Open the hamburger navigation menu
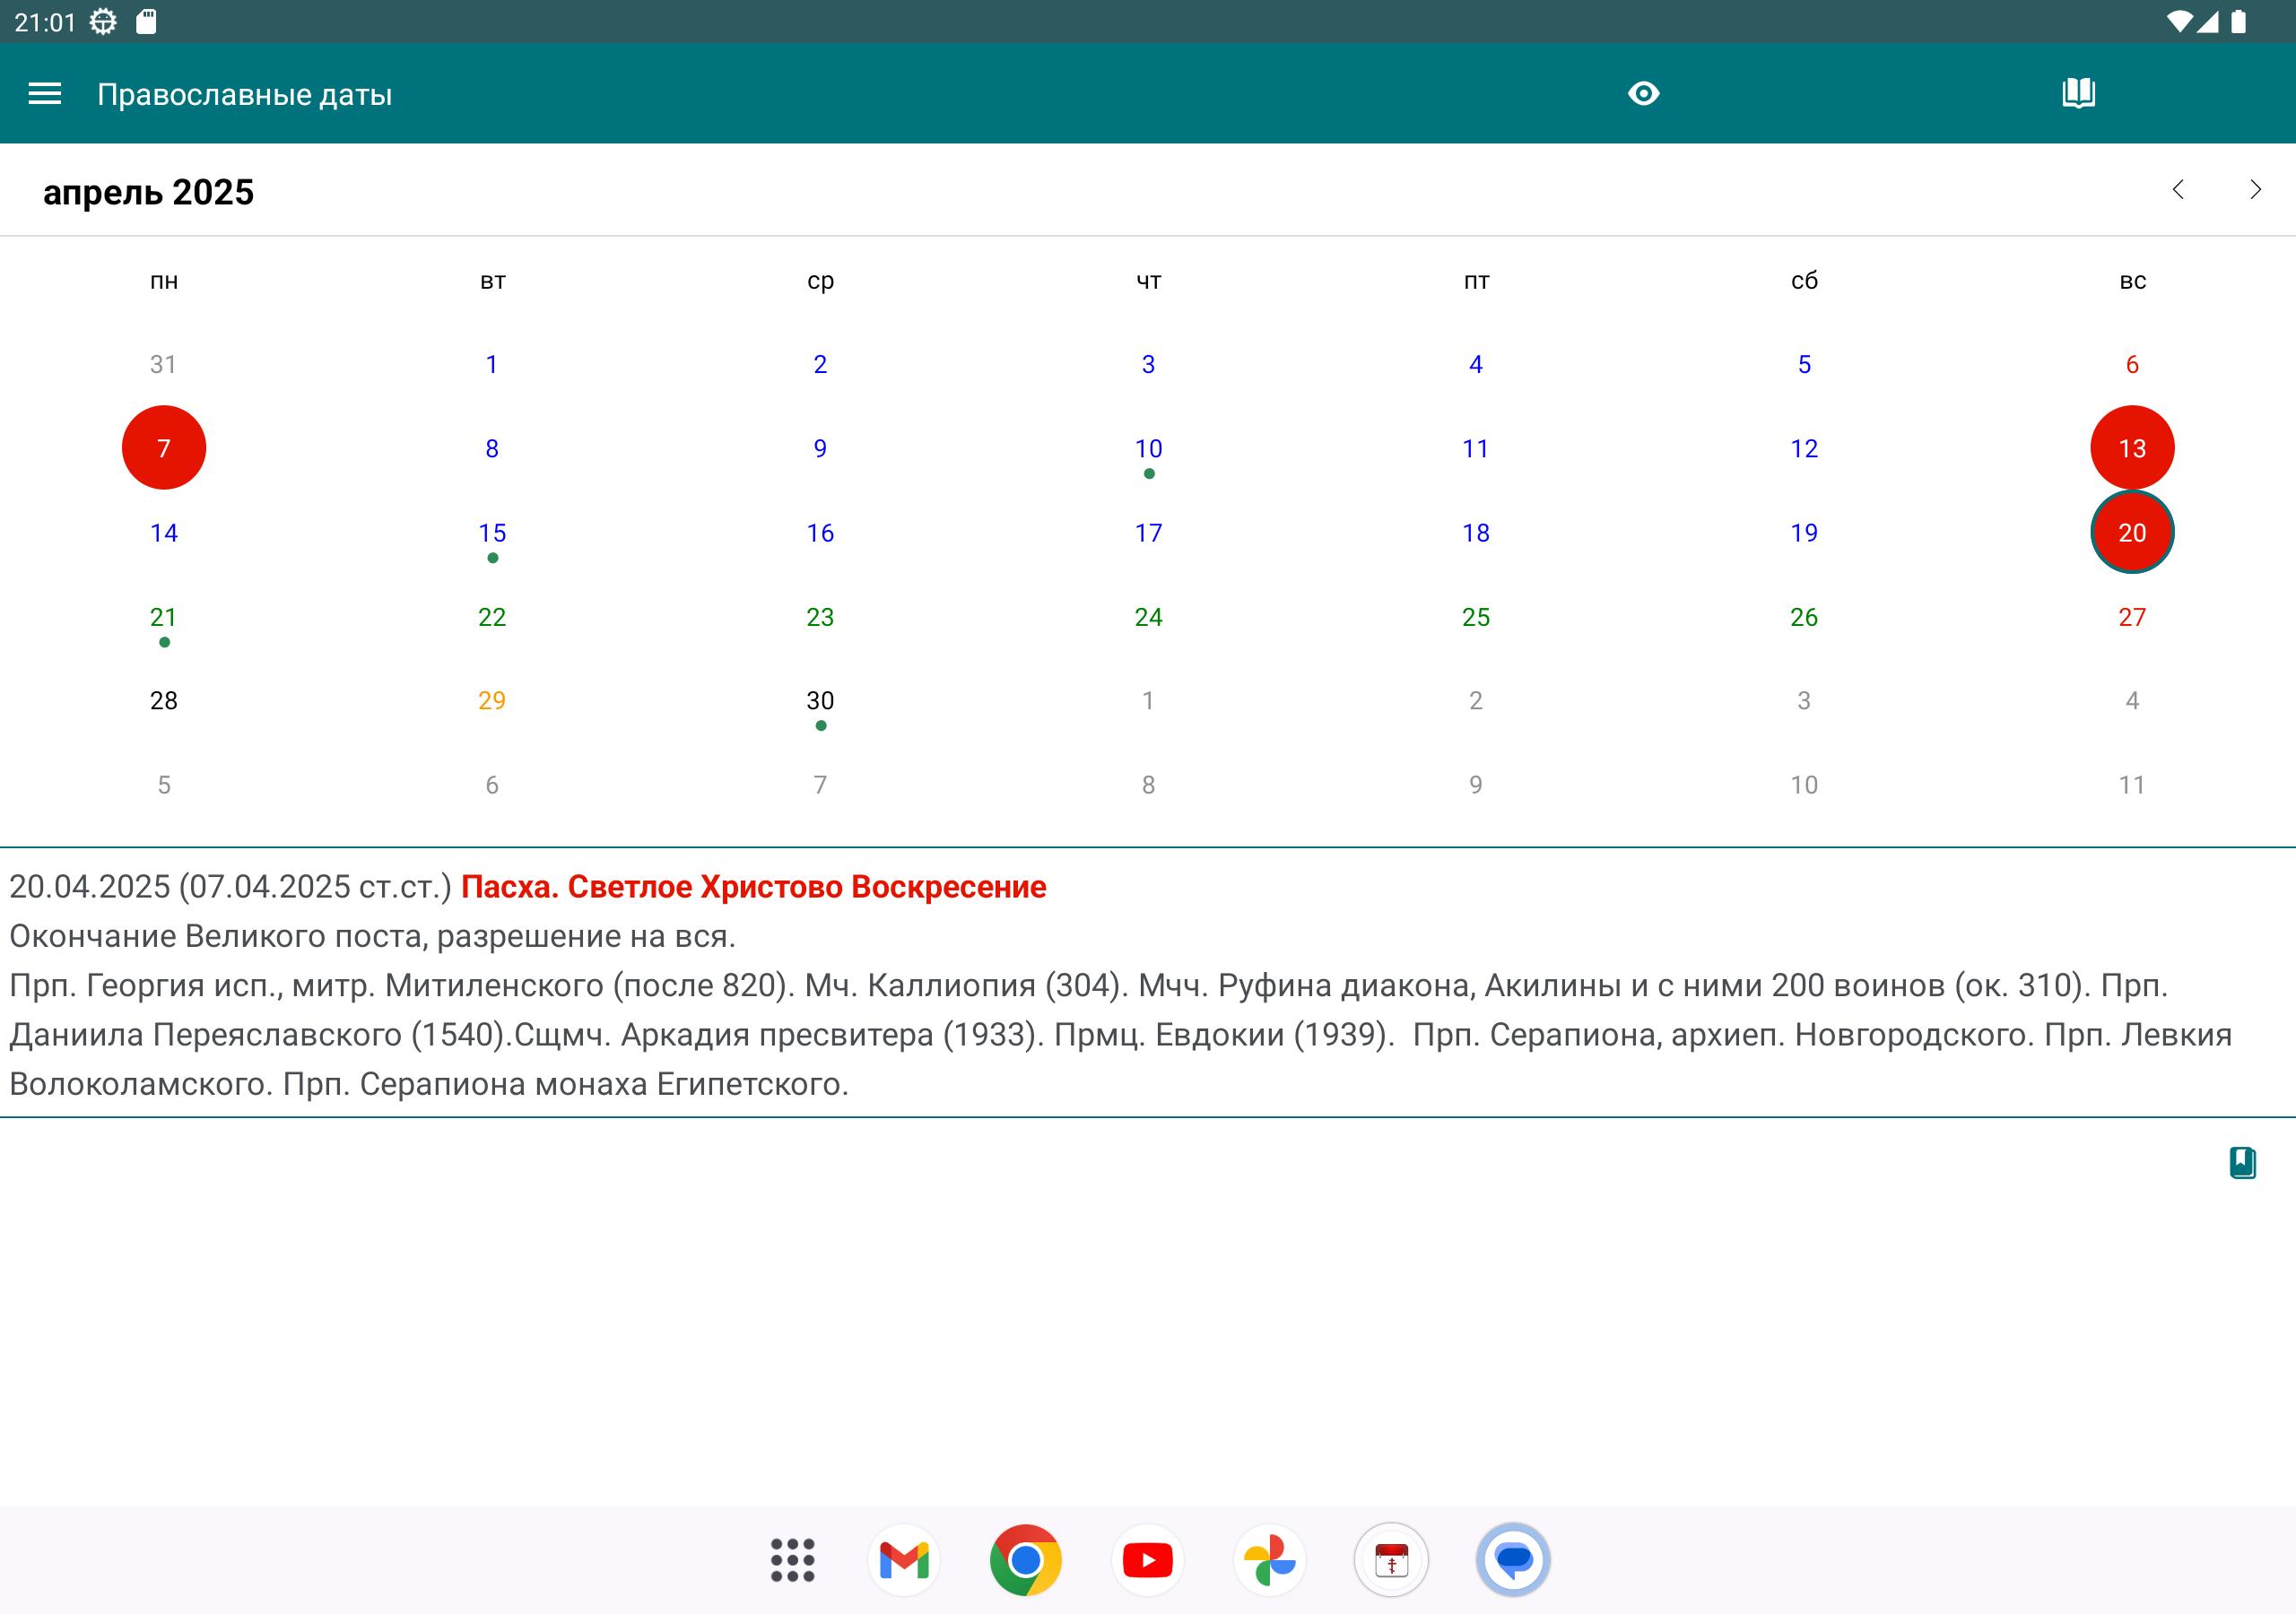Viewport: 2296px width, 1614px height. (44, 94)
